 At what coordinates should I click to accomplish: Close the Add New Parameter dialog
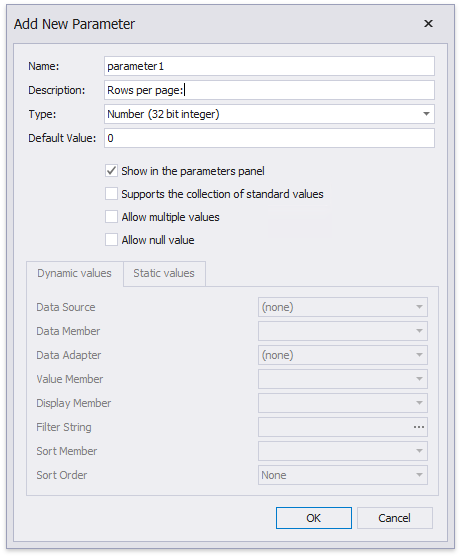428,23
